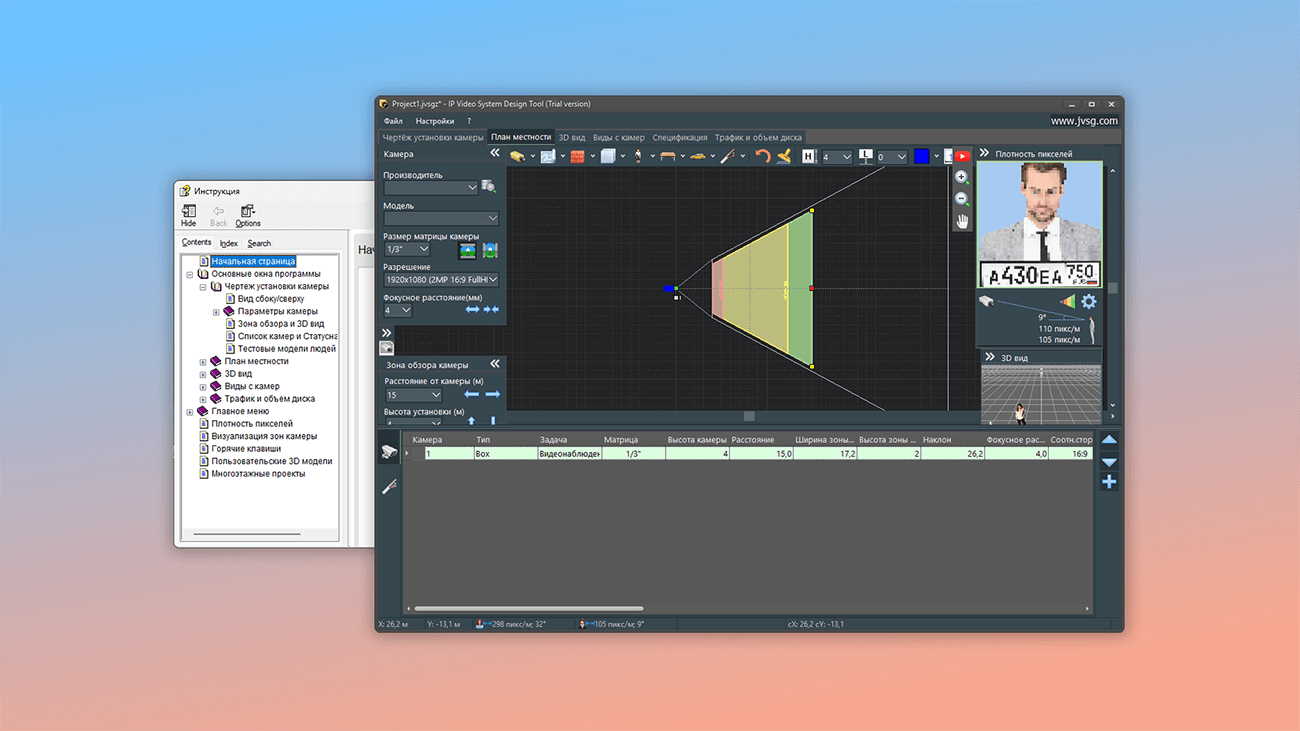The width and height of the screenshot is (1300, 731).
Task: Open pixel density gear settings
Action: pyautogui.click(x=1088, y=301)
